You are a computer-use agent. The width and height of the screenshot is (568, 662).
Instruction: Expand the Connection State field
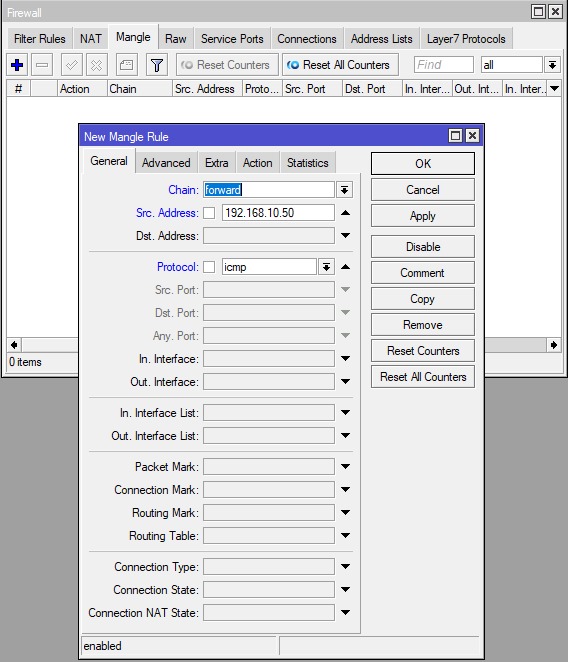tap(345, 589)
